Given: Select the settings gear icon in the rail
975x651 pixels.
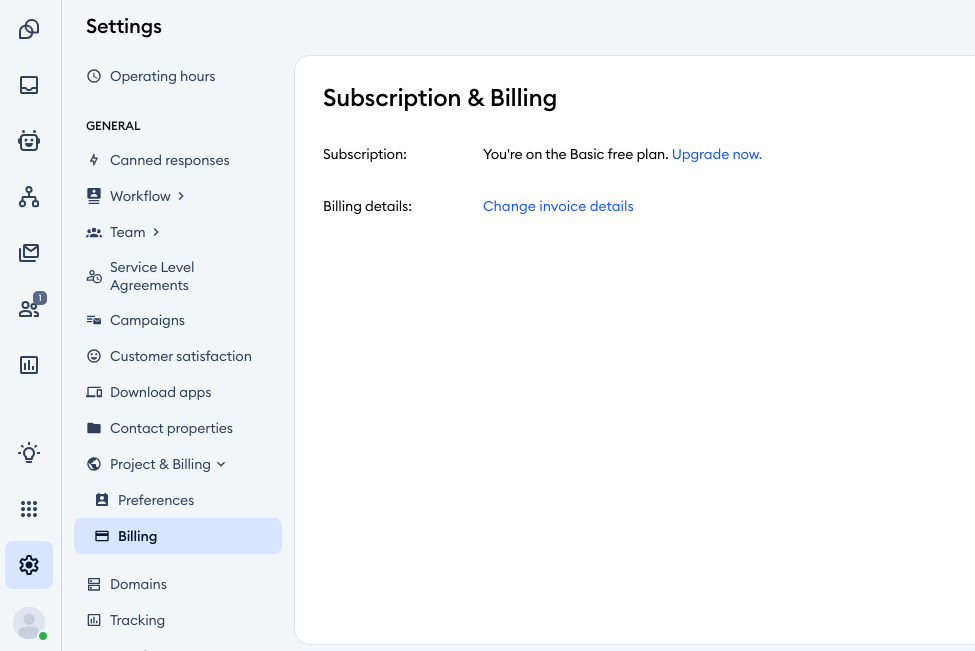Looking at the screenshot, I should (x=29, y=565).
